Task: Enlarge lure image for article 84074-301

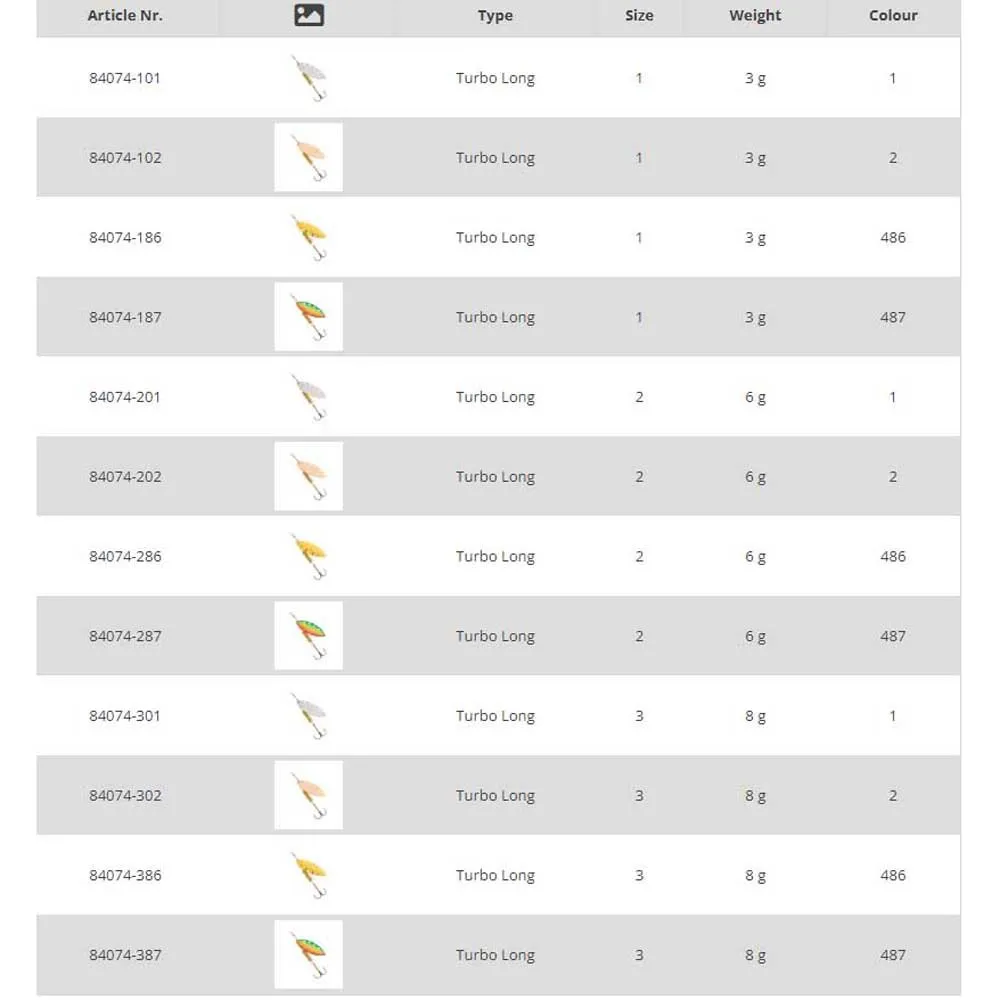Action: [x=309, y=716]
